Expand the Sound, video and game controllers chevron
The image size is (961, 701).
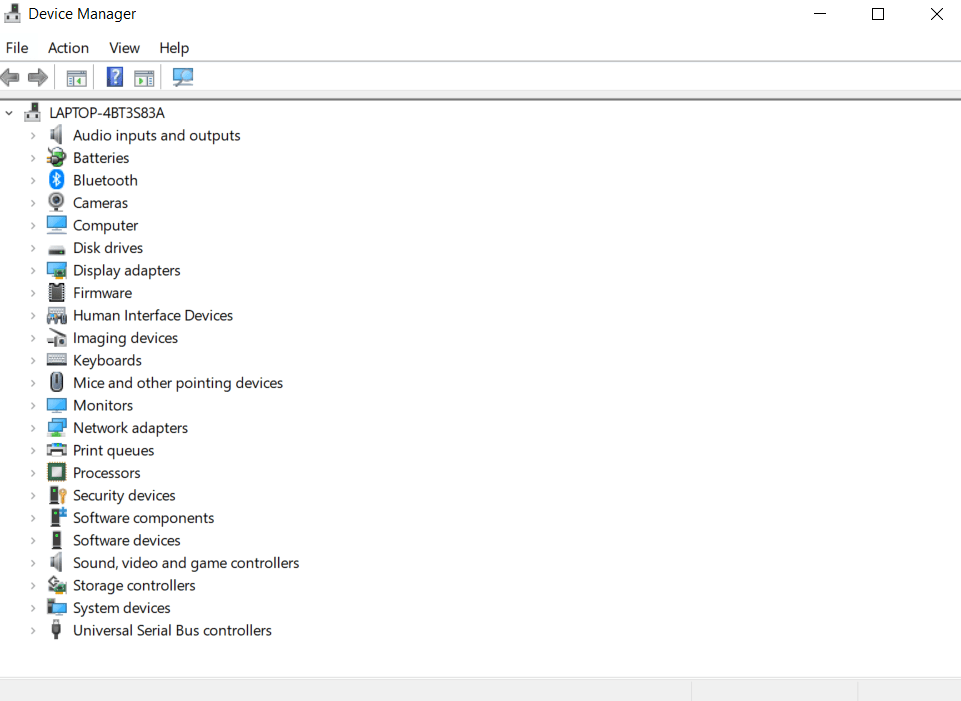[x=33, y=563]
